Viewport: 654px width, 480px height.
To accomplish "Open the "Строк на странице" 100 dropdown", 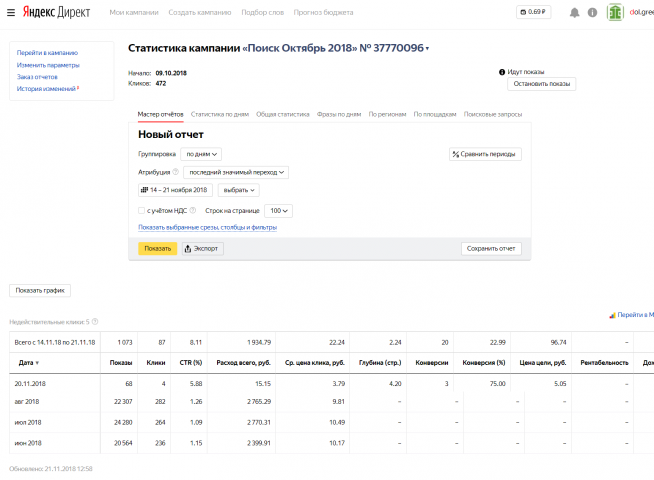I will pos(279,211).
